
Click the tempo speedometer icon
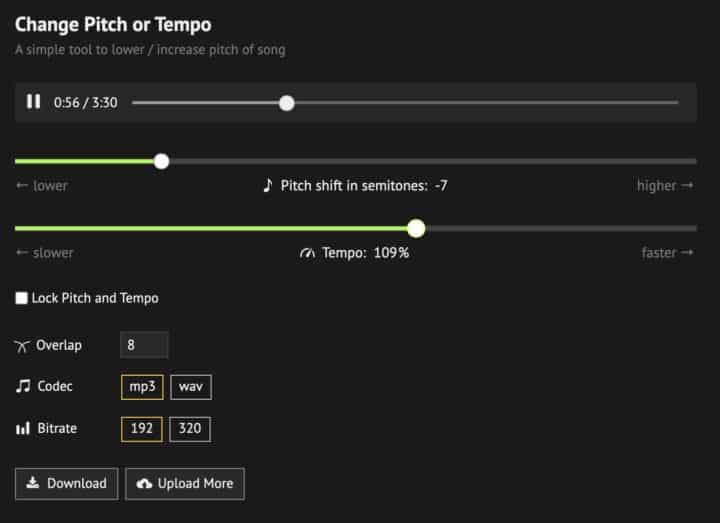pos(307,253)
